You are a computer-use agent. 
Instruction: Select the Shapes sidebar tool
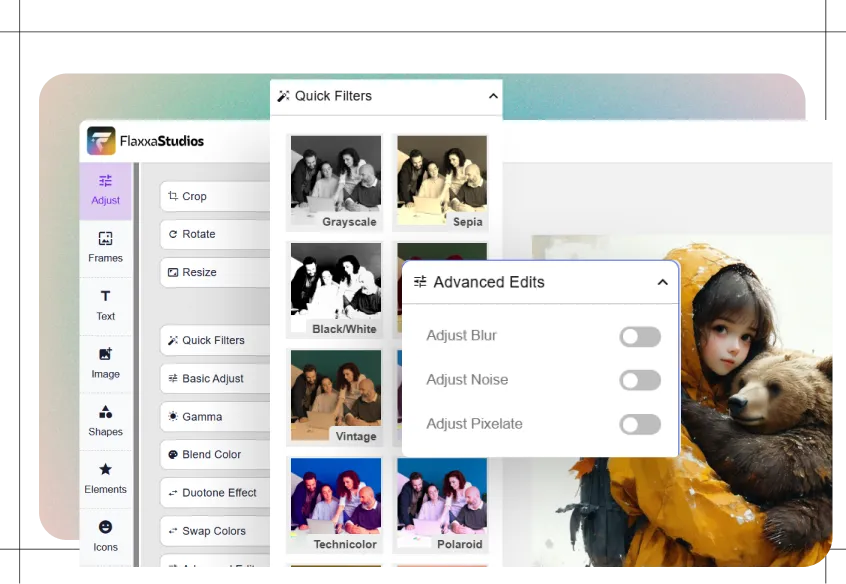(105, 421)
